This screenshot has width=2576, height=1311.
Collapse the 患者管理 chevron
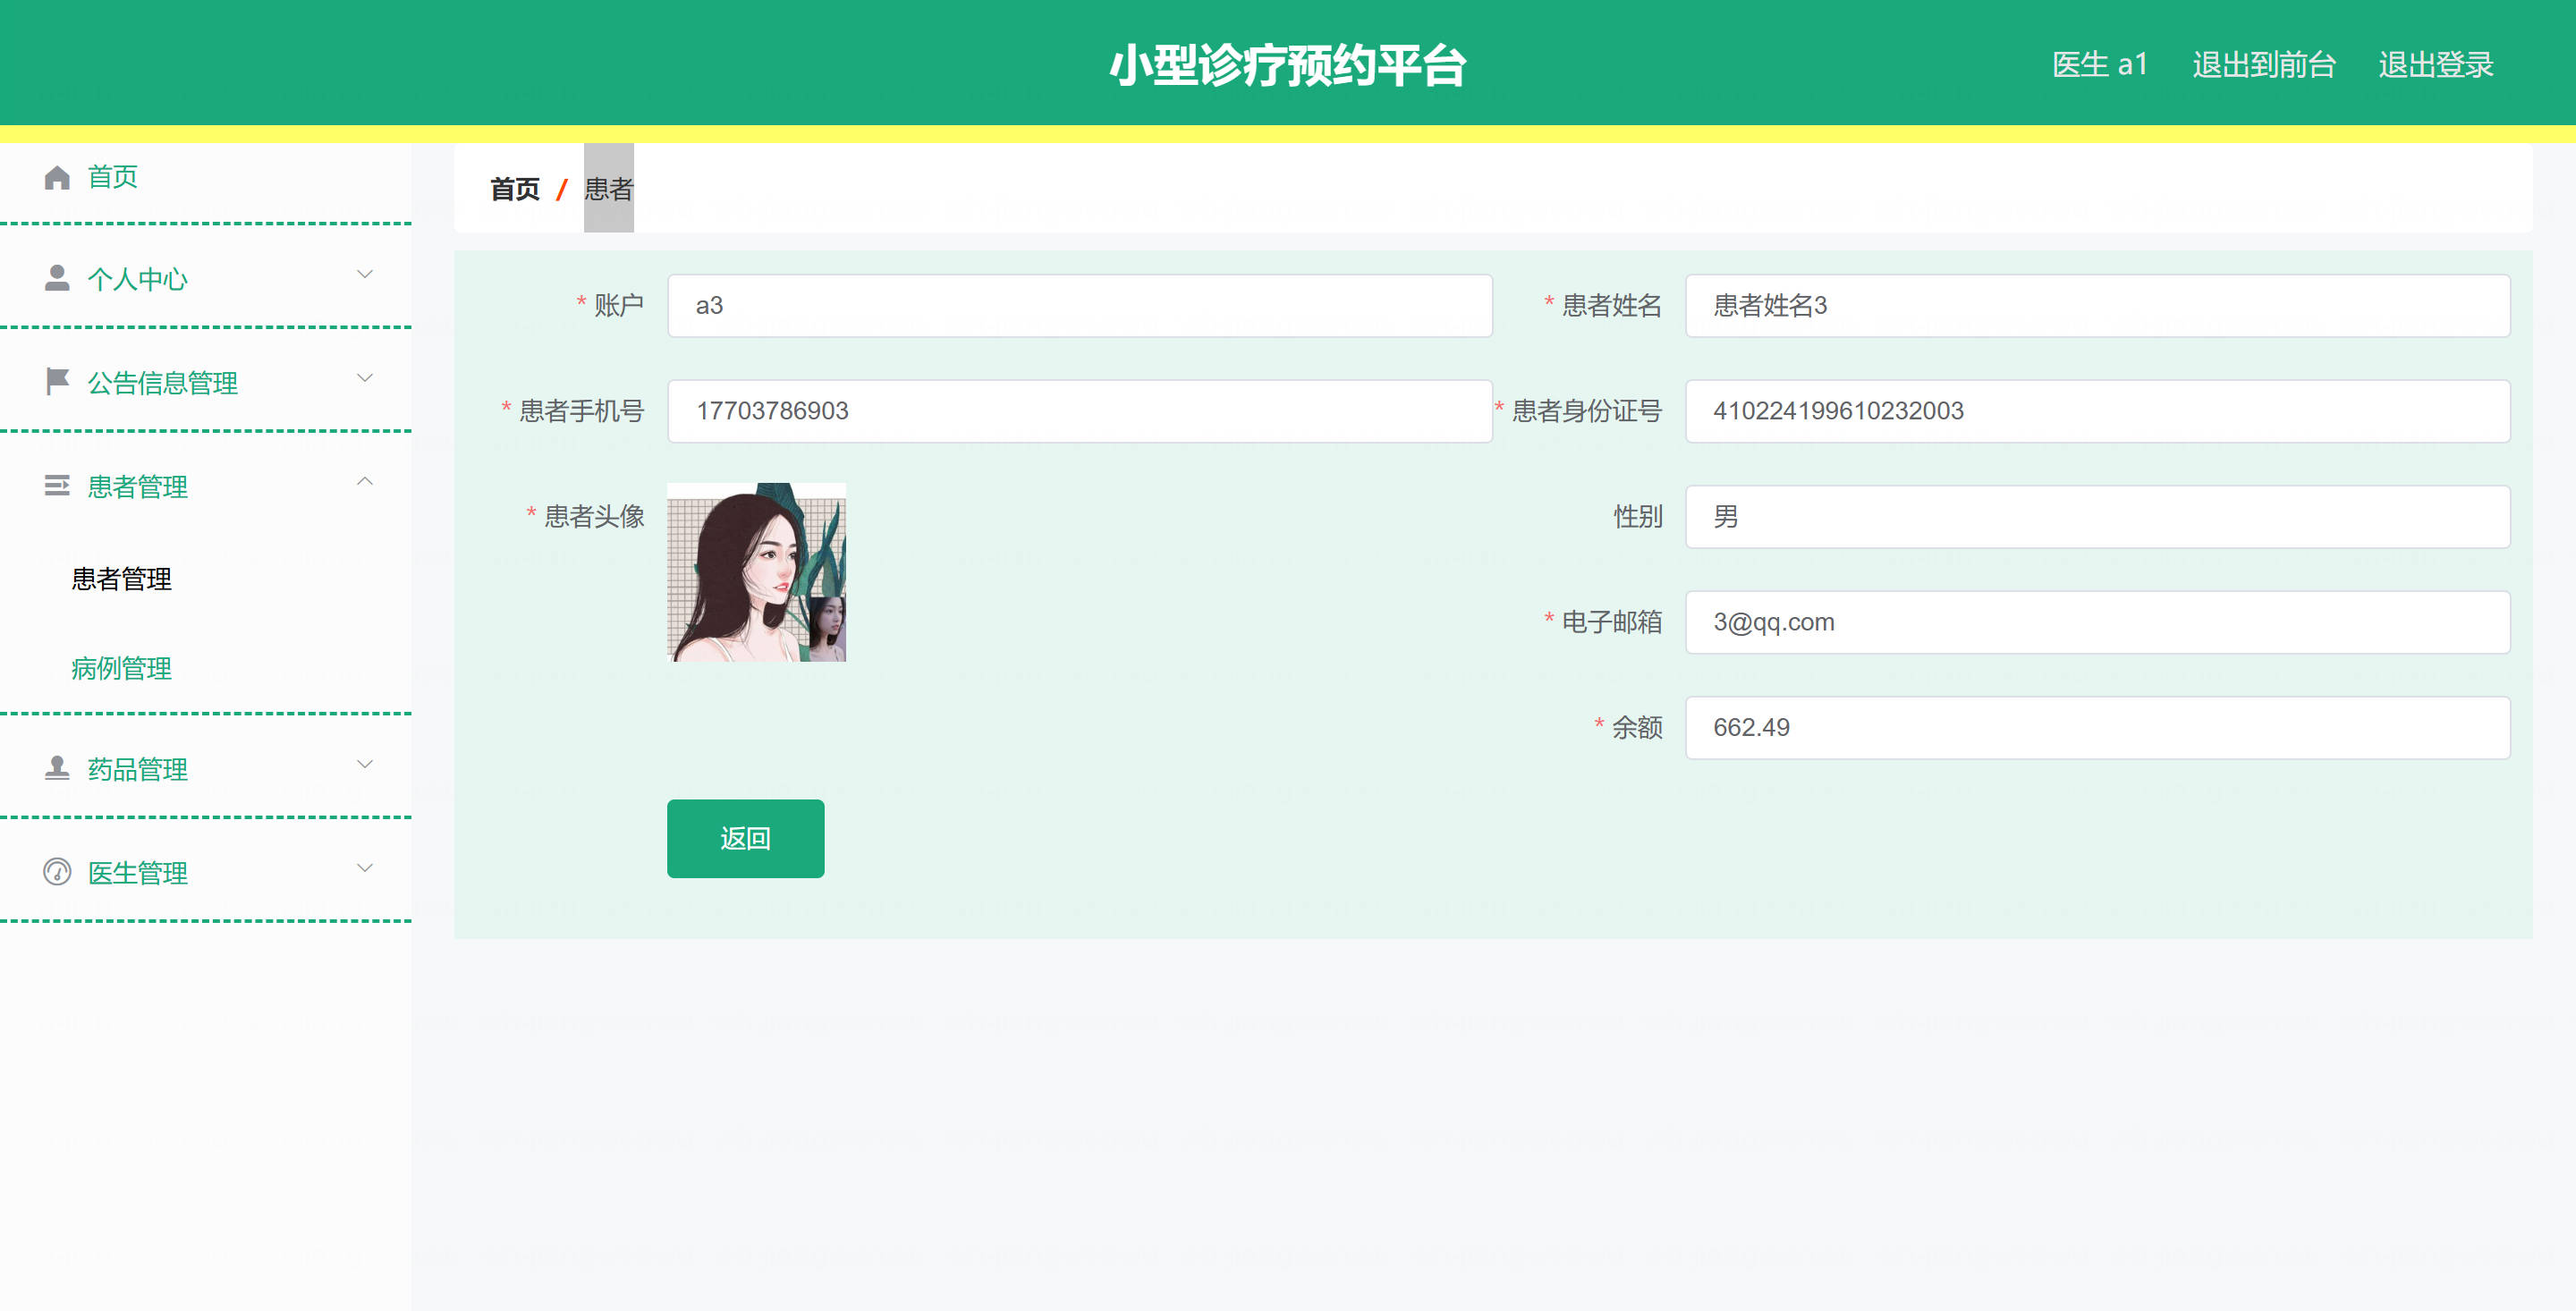[x=365, y=481]
